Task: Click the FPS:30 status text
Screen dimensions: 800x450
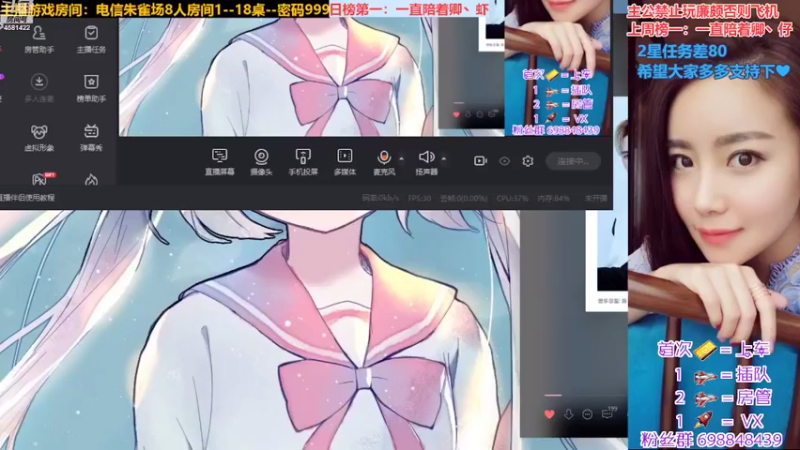Action: 419,198
